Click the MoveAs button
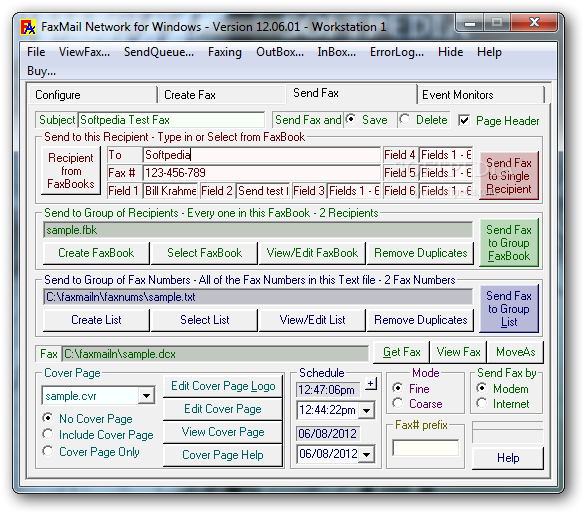The height and width of the screenshot is (514, 585). [516, 352]
